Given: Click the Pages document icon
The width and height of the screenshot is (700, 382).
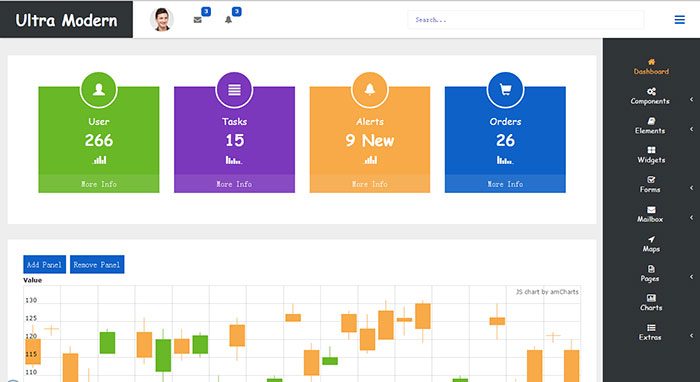Looking at the screenshot, I should (651, 269).
